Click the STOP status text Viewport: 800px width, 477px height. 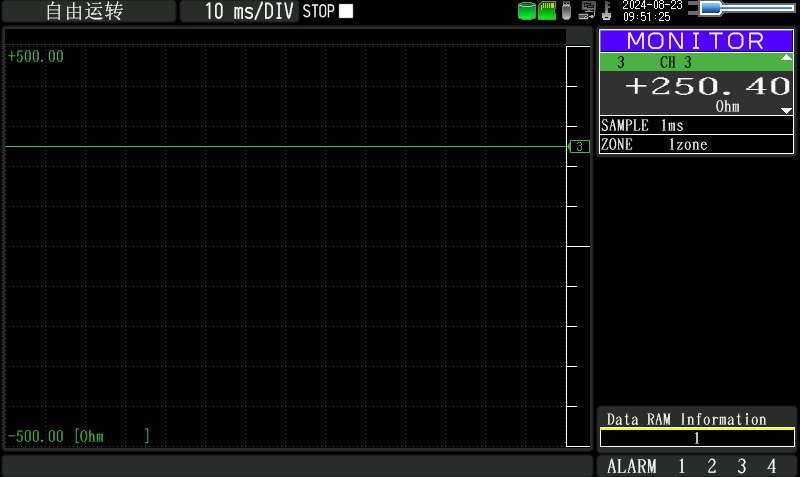(318, 11)
